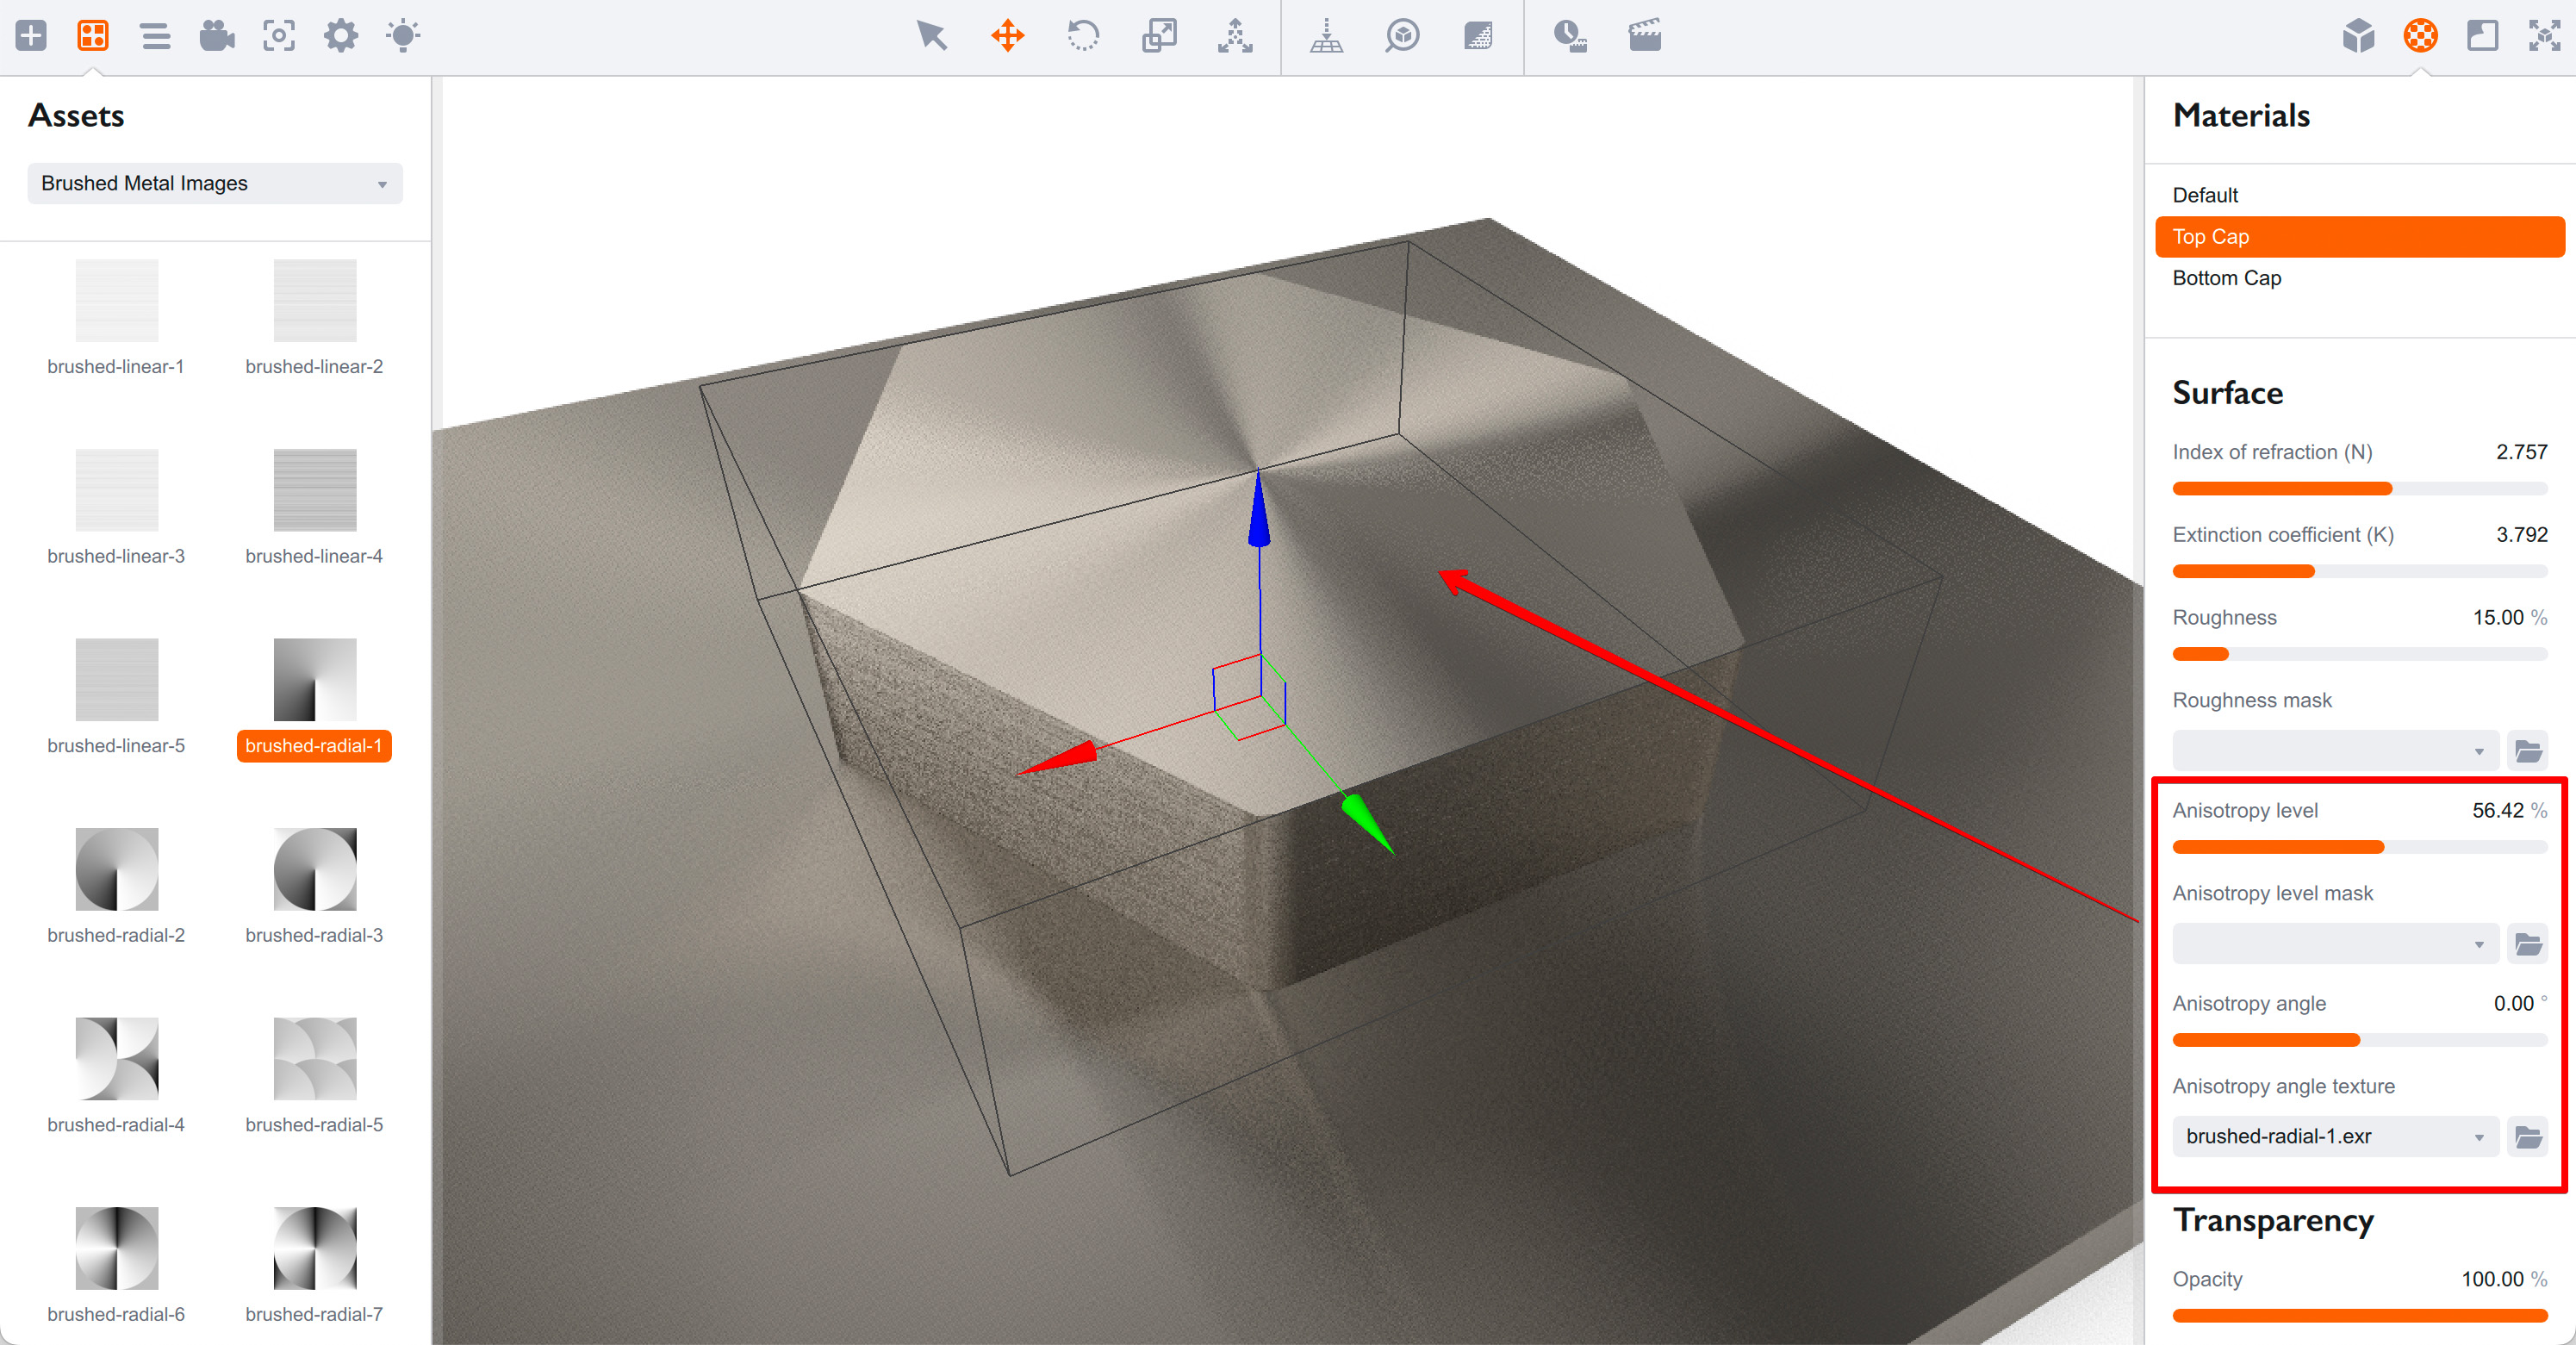Browse file for Anisotropy level mask
This screenshot has width=2576, height=1345.
[2528, 944]
